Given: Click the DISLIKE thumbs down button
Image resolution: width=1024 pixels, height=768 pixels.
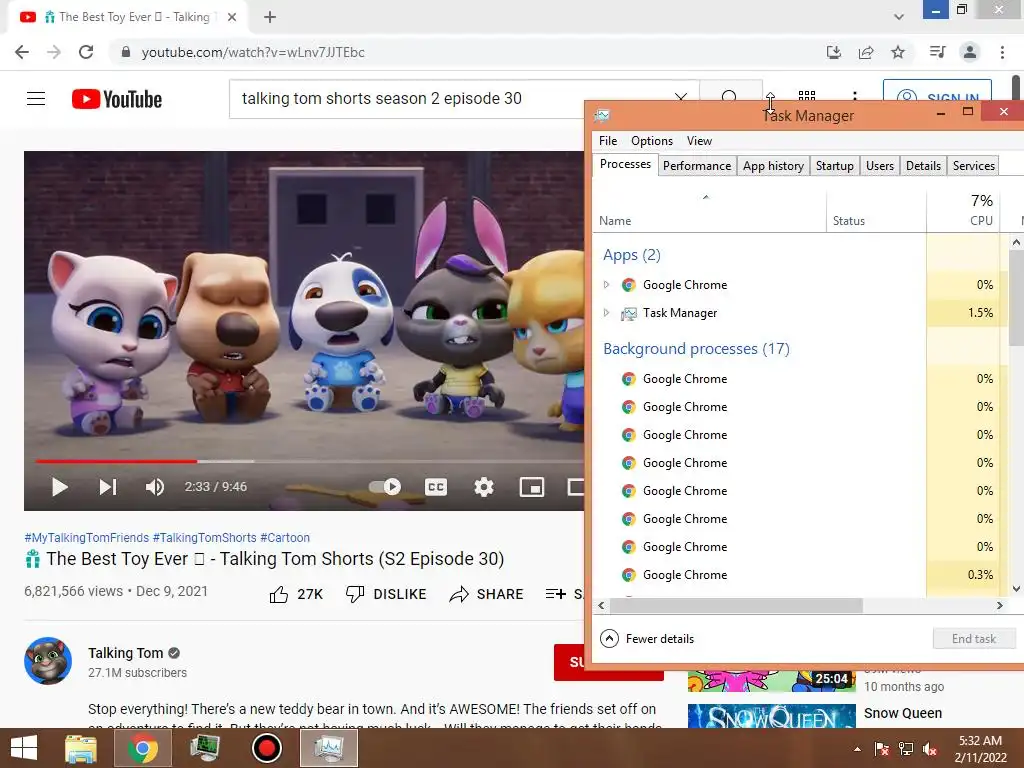Looking at the screenshot, I should [386, 594].
